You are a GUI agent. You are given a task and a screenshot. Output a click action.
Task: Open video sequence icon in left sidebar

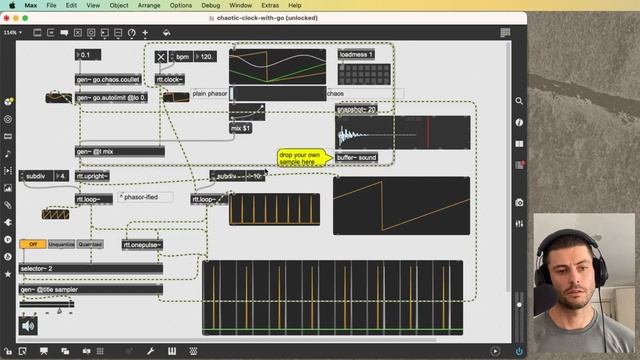pyautogui.click(x=8, y=171)
